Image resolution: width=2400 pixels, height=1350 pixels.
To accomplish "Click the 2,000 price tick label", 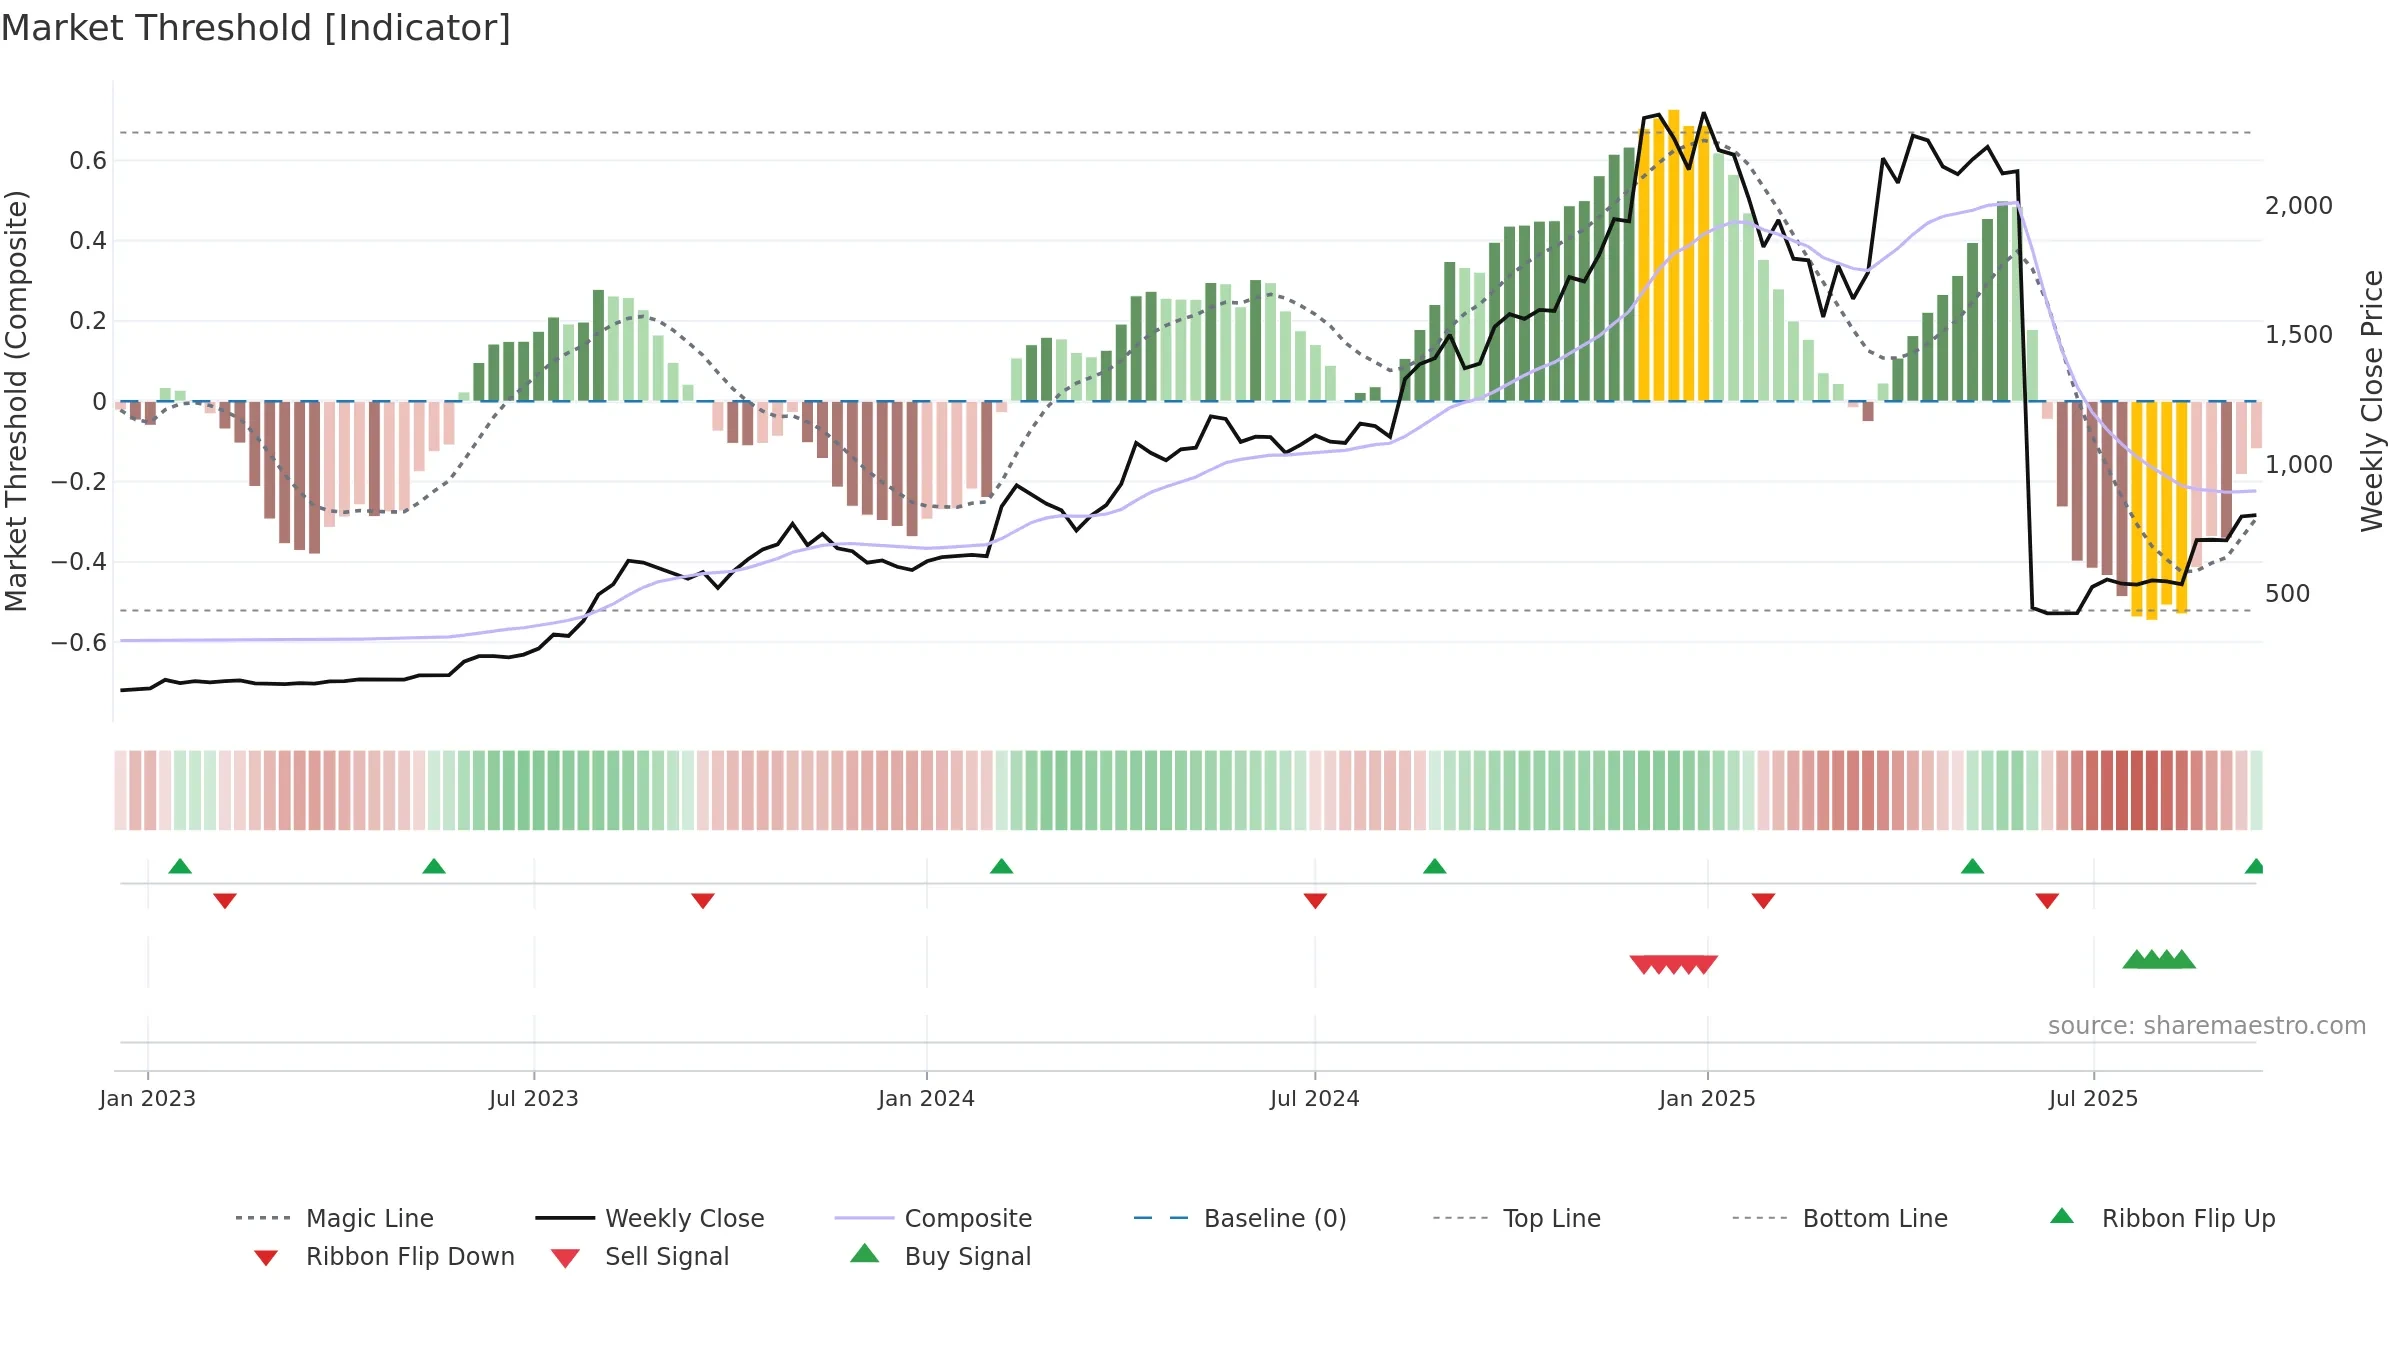I will coord(2299,206).
